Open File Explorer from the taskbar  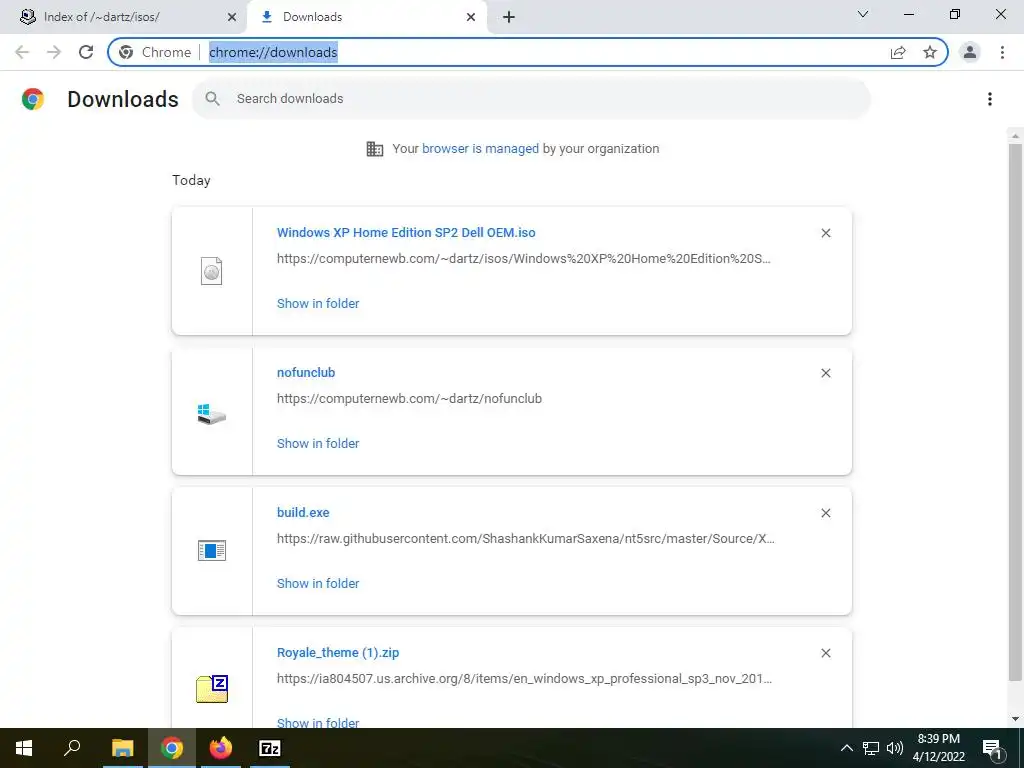point(122,748)
